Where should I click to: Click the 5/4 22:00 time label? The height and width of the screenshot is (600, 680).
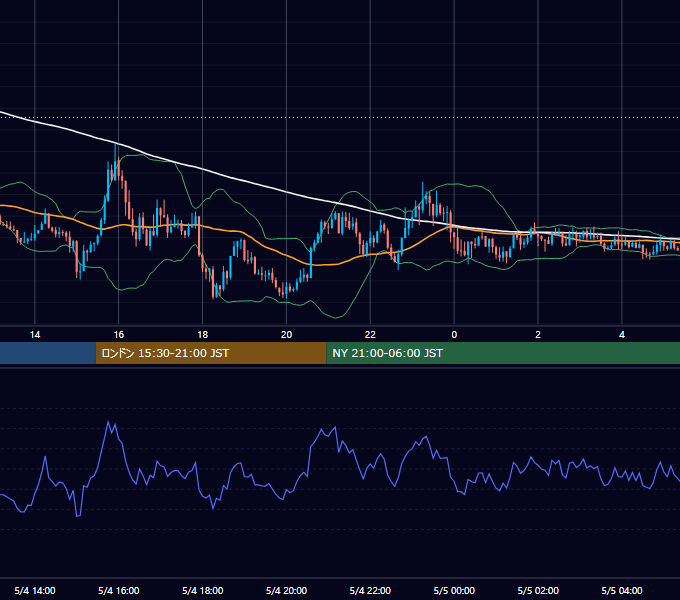[x=370, y=590]
